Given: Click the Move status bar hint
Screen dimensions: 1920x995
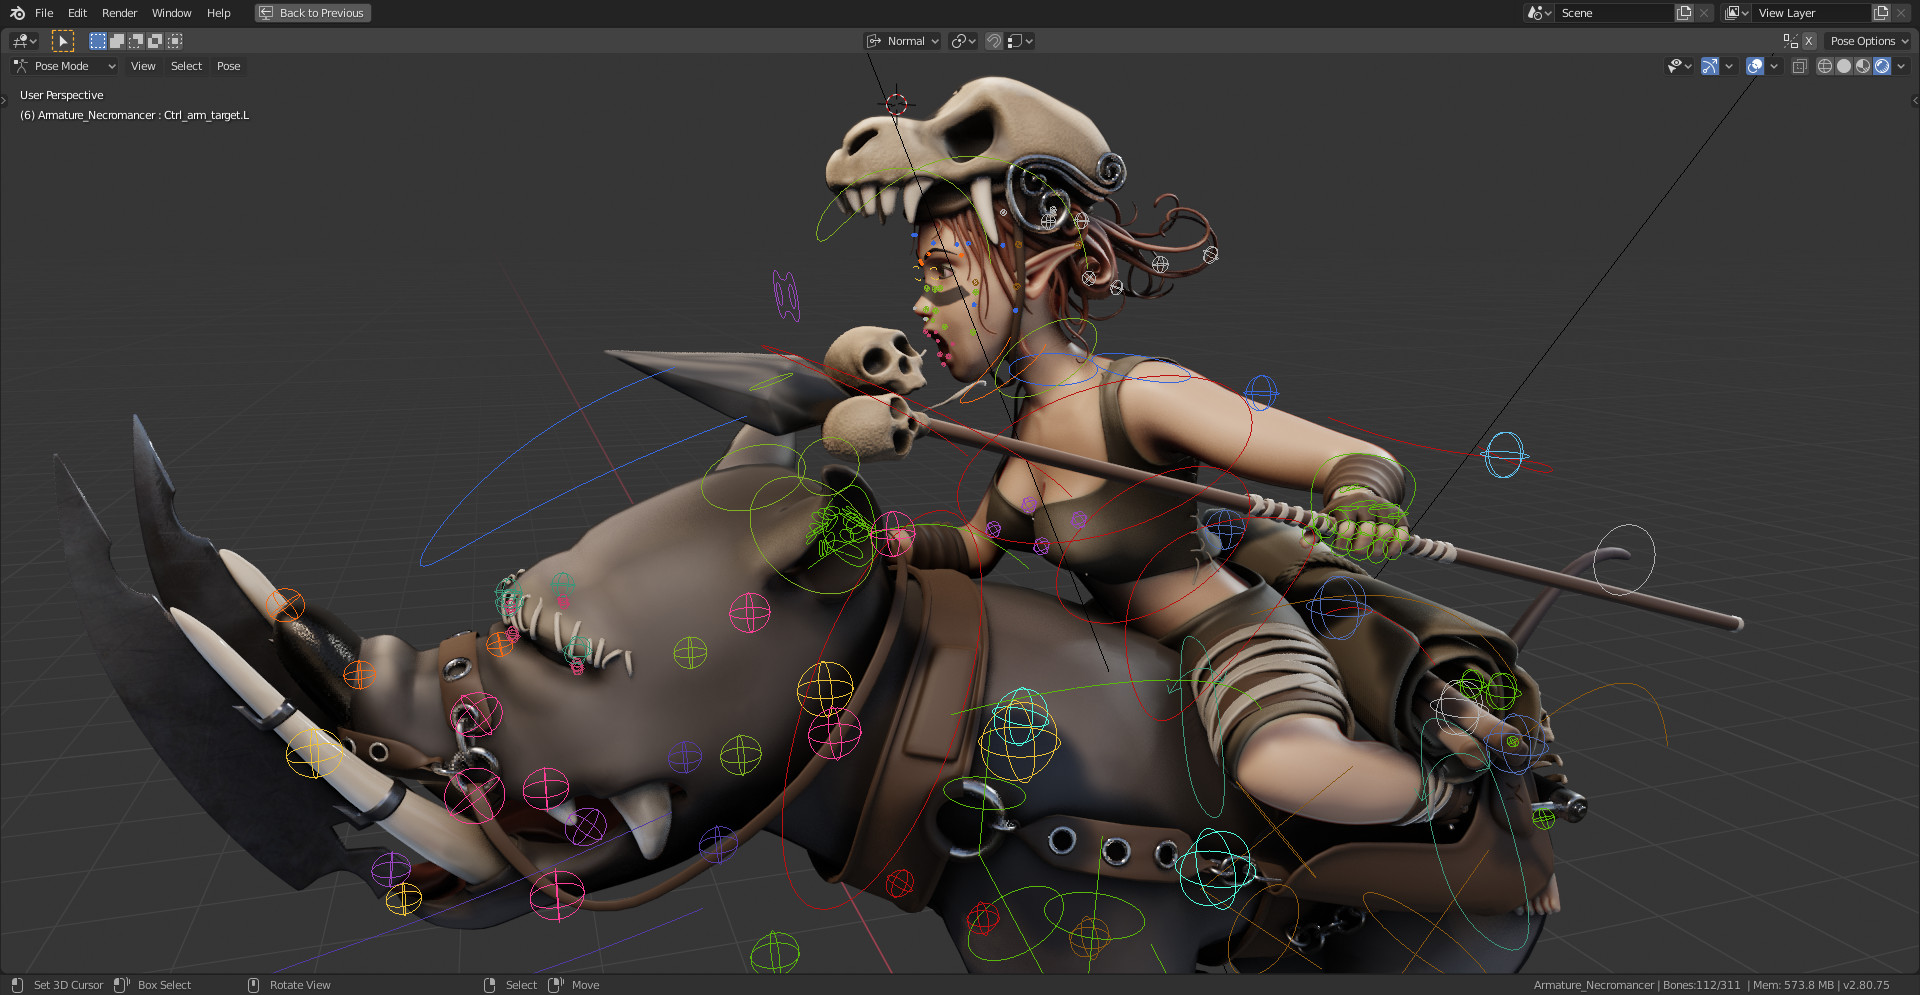Looking at the screenshot, I should coord(585,985).
